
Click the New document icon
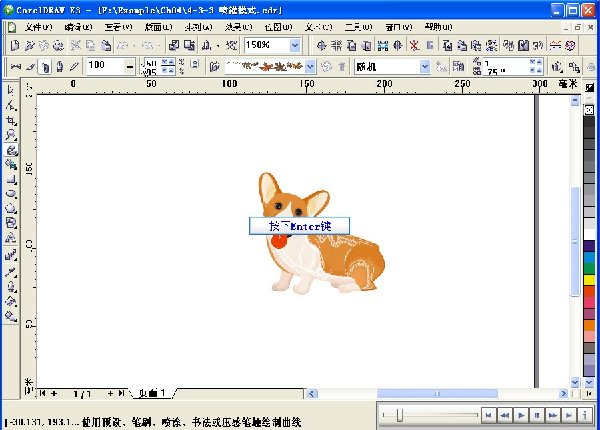click(15, 46)
